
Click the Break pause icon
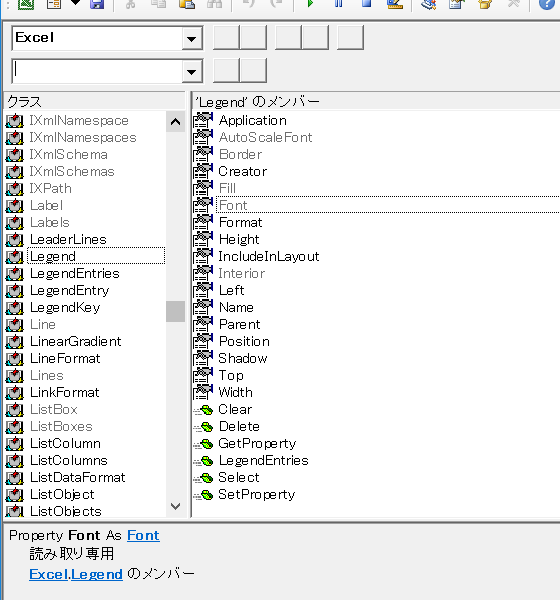[339, 4]
